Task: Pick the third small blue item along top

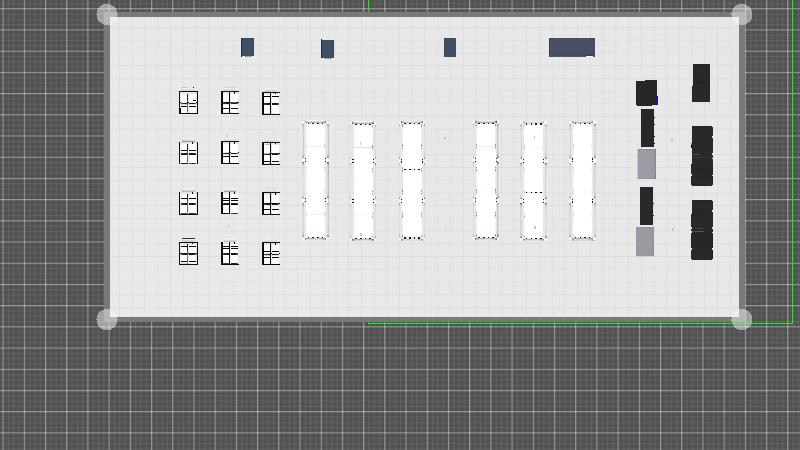Action: [x=450, y=47]
